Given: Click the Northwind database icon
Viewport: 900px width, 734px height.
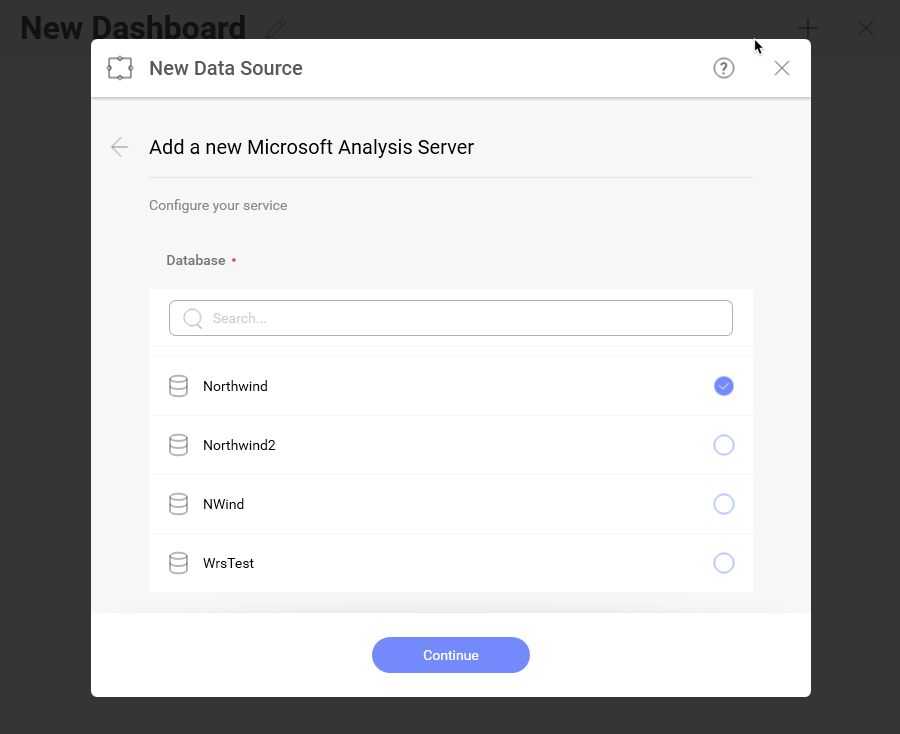Looking at the screenshot, I should click(x=179, y=386).
